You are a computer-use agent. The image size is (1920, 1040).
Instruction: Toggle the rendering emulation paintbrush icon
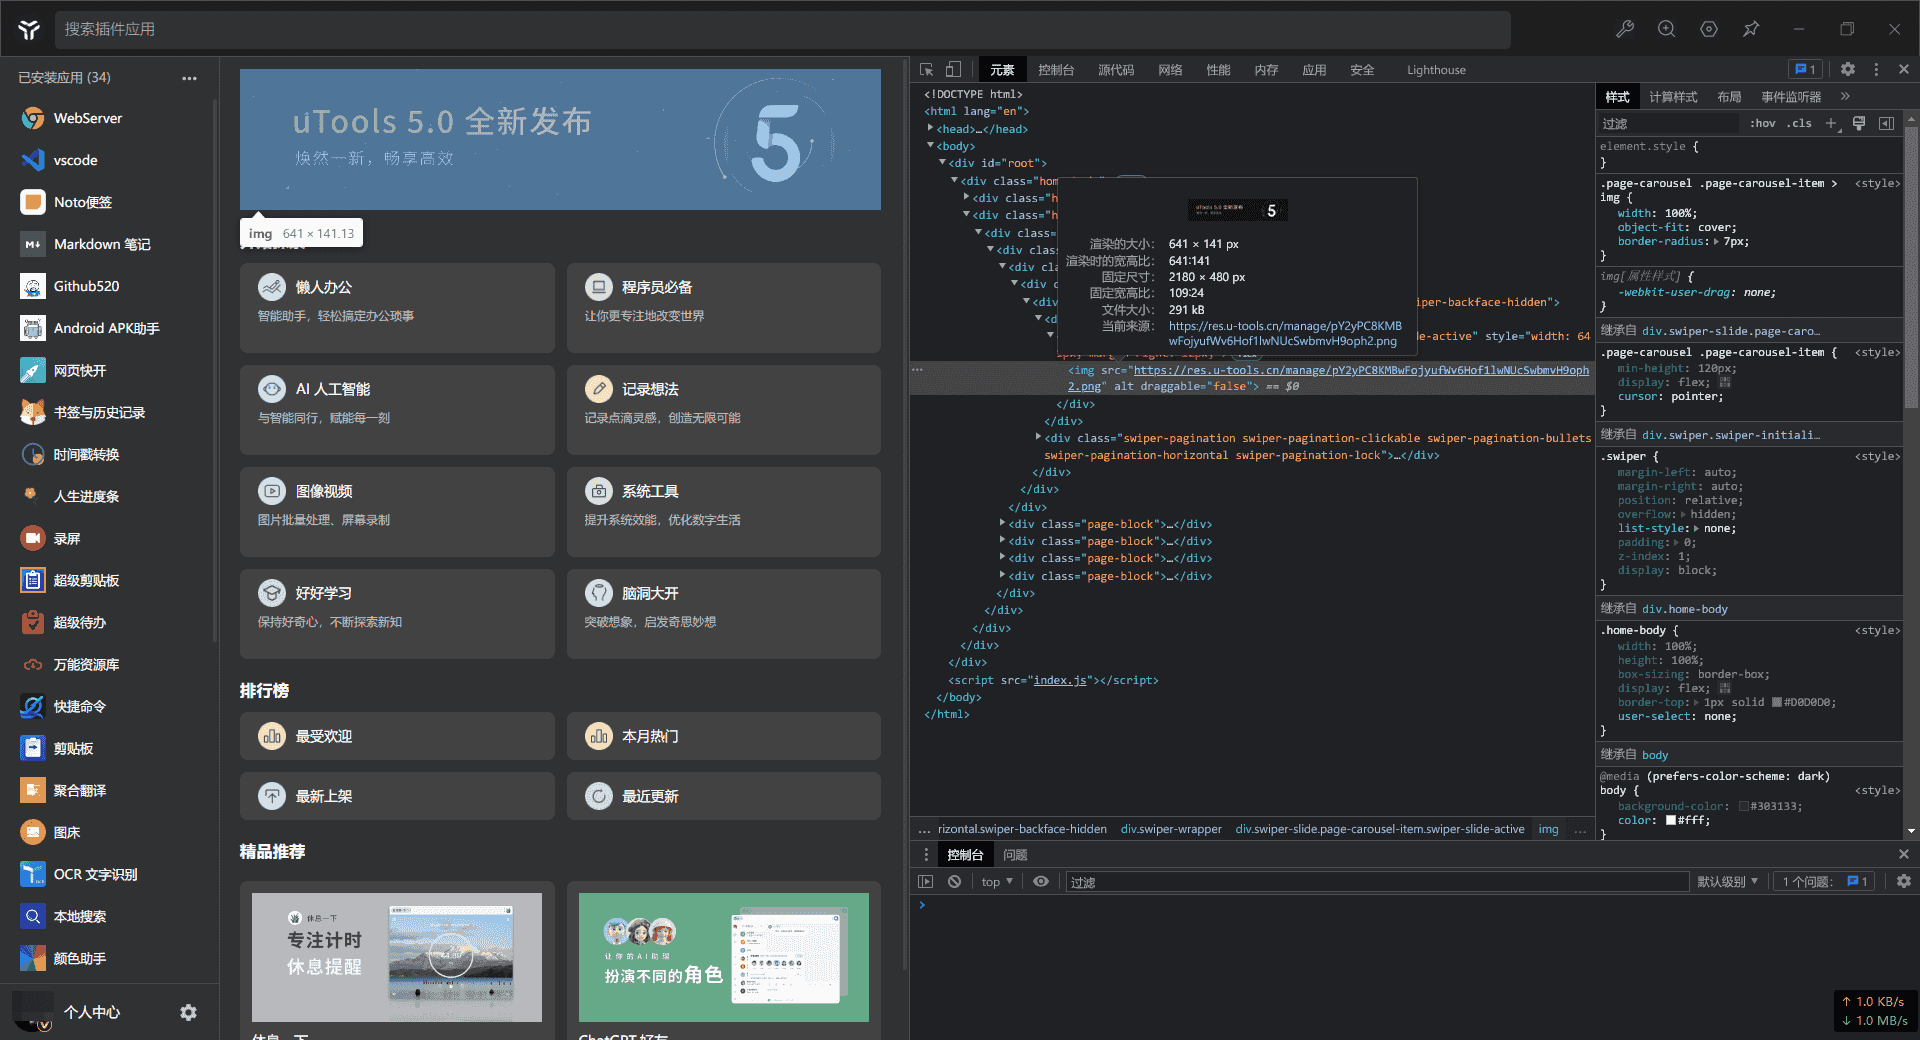(1859, 123)
